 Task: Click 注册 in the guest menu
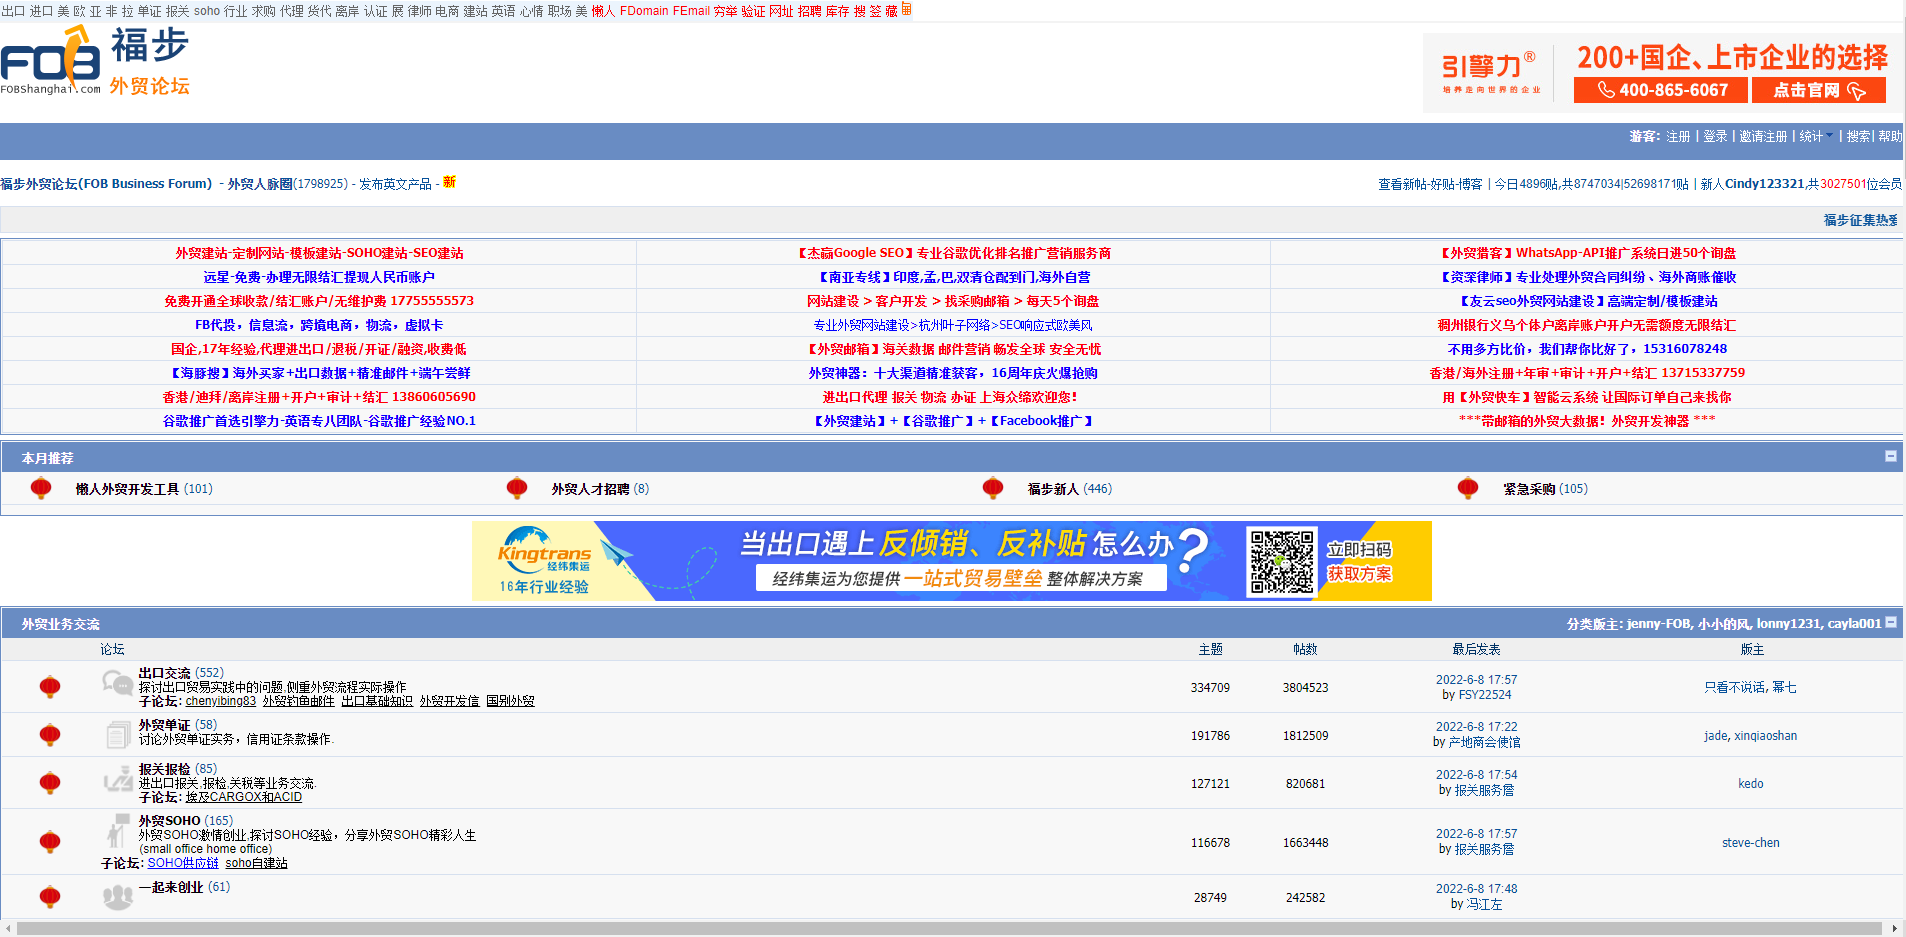1678,136
